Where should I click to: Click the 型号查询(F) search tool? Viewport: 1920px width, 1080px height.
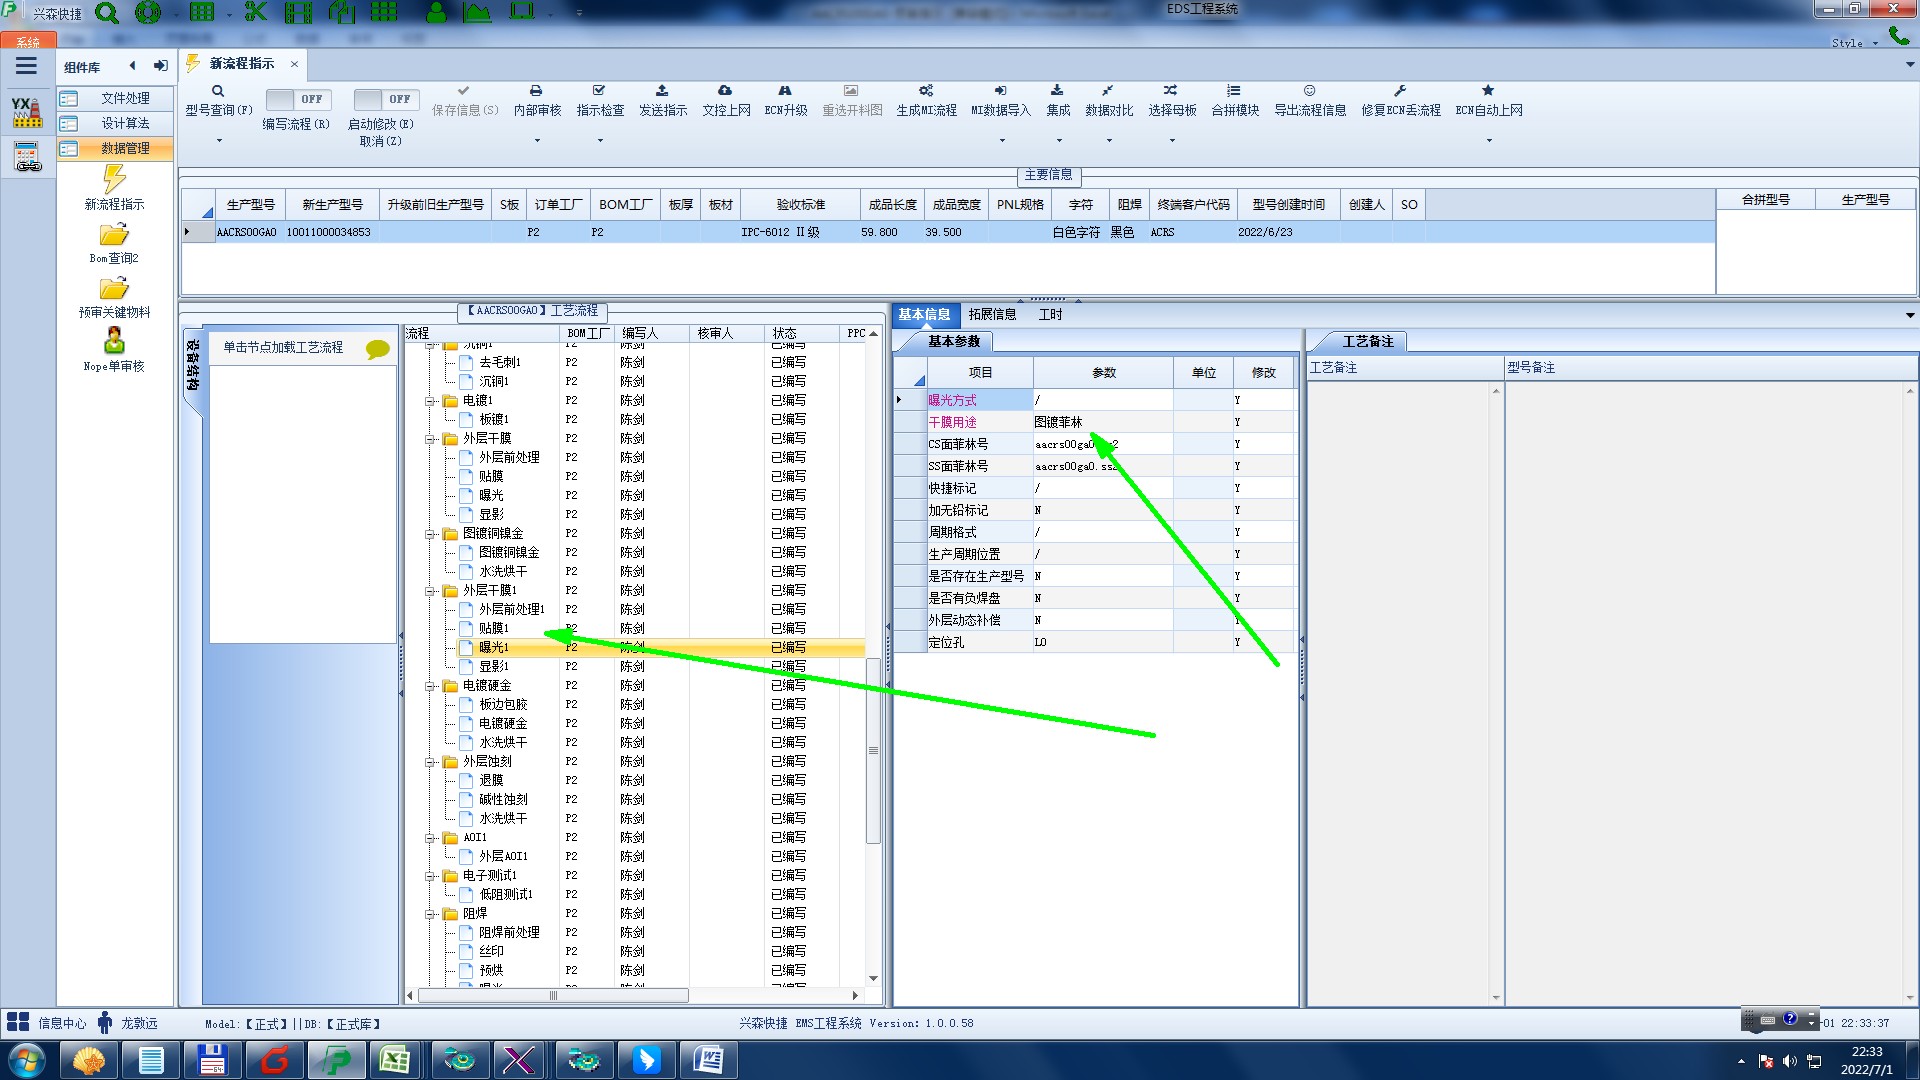[218, 100]
